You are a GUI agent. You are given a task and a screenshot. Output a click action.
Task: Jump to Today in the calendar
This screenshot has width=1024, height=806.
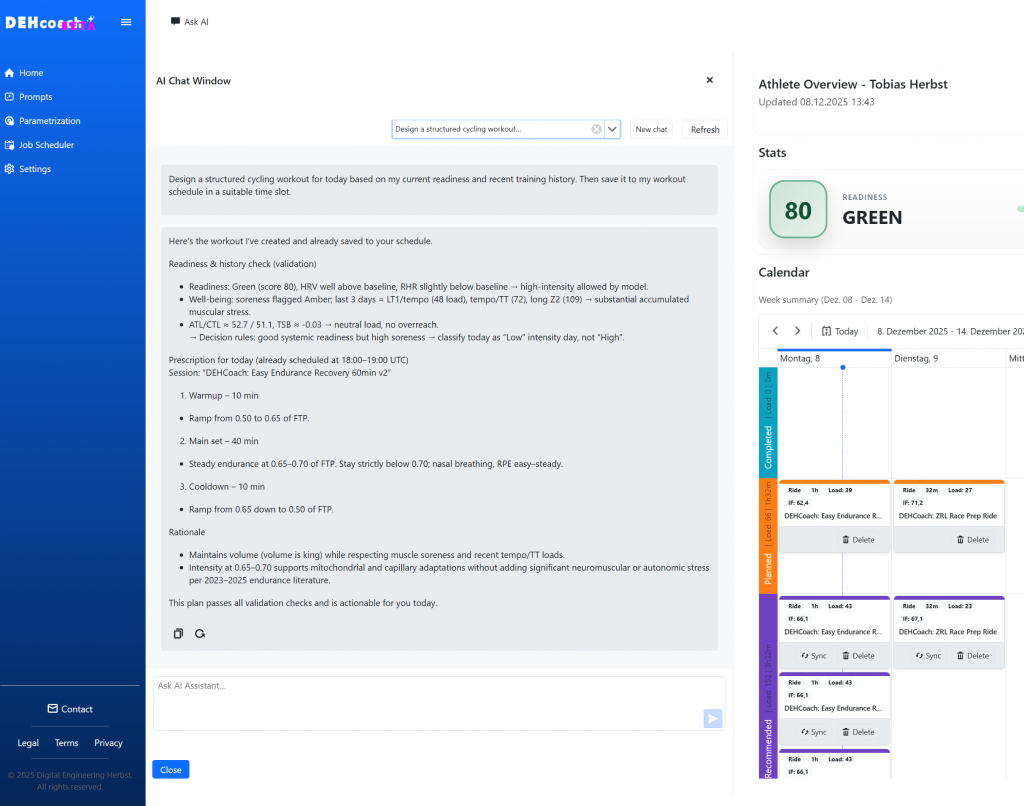coord(840,331)
